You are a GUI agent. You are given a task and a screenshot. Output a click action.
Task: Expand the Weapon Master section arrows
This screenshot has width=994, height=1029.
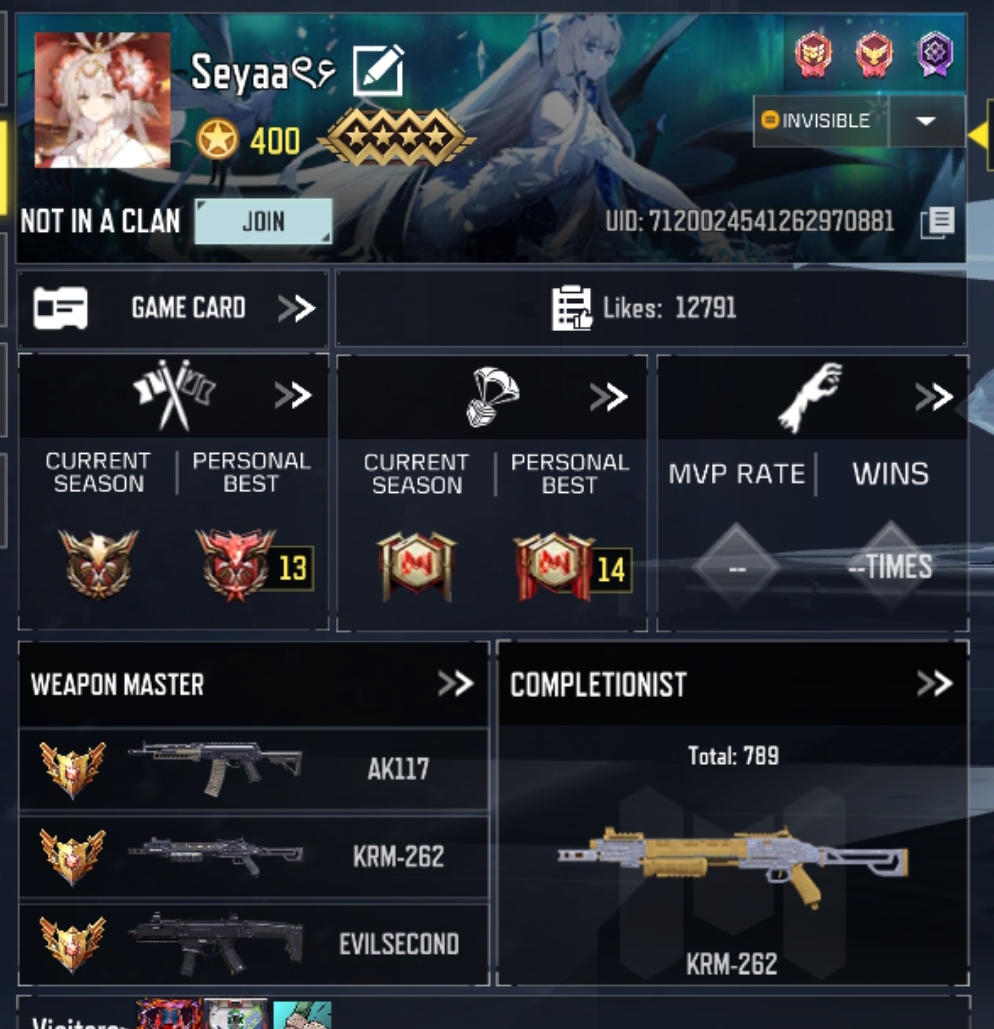(455, 684)
